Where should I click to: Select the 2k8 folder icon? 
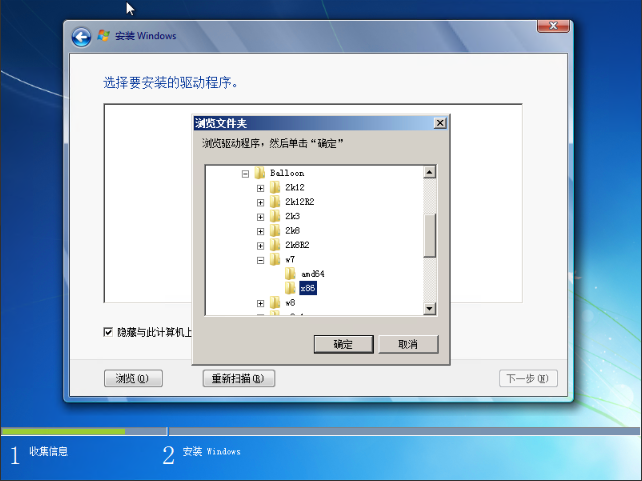pyautogui.click(x=275, y=230)
